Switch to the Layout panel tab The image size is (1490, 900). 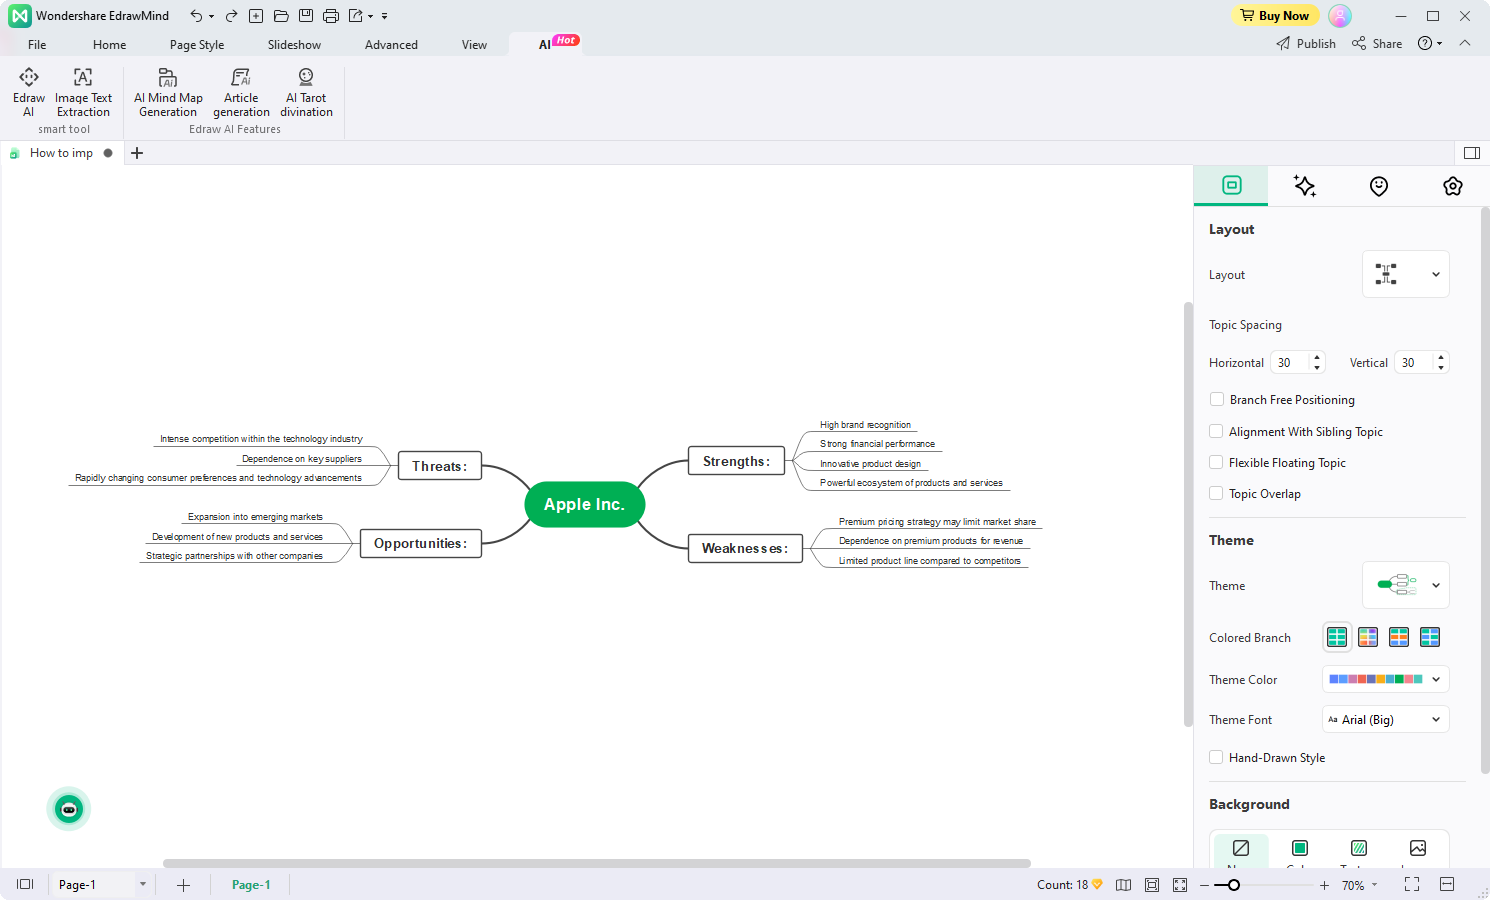coord(1231,186)
